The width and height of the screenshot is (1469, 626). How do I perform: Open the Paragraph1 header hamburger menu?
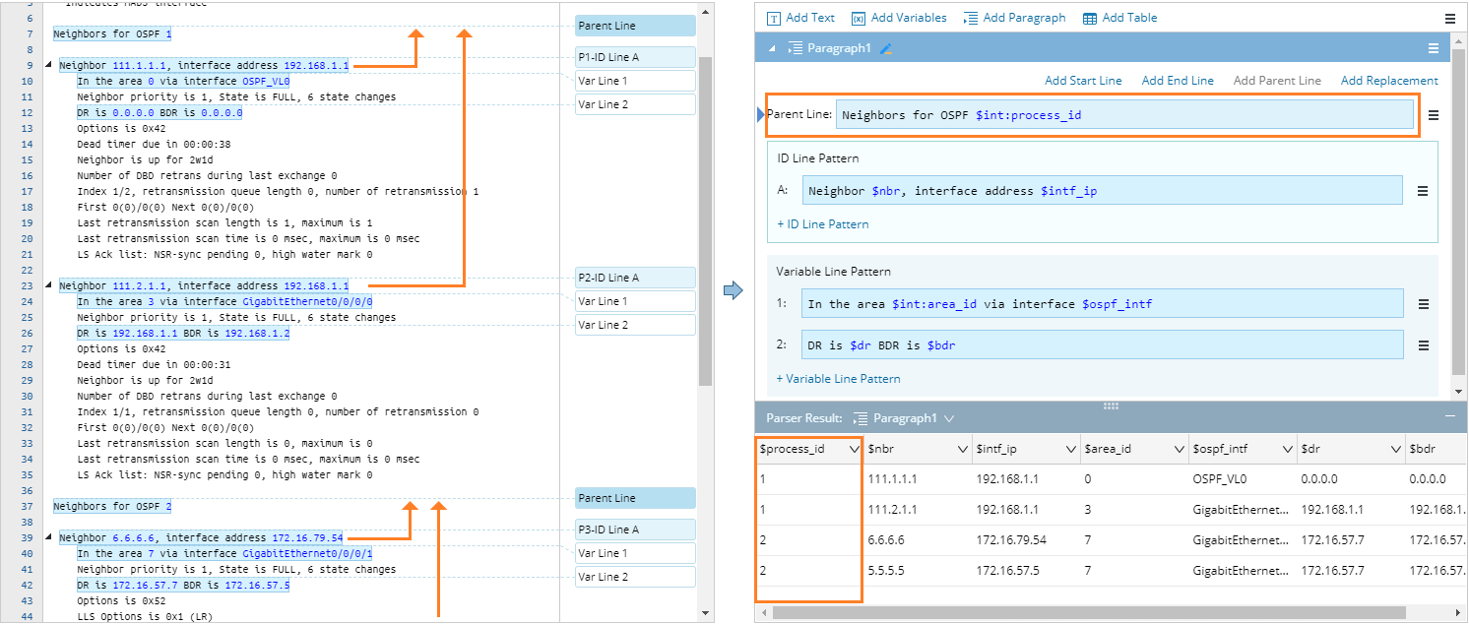(x=1433, y=48)
